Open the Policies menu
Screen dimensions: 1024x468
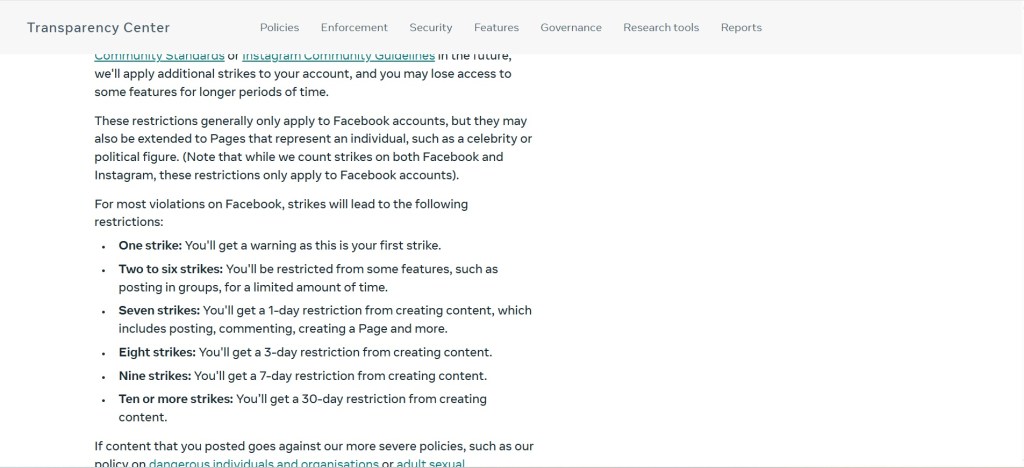pyautogui.click(x=279, y=28)
